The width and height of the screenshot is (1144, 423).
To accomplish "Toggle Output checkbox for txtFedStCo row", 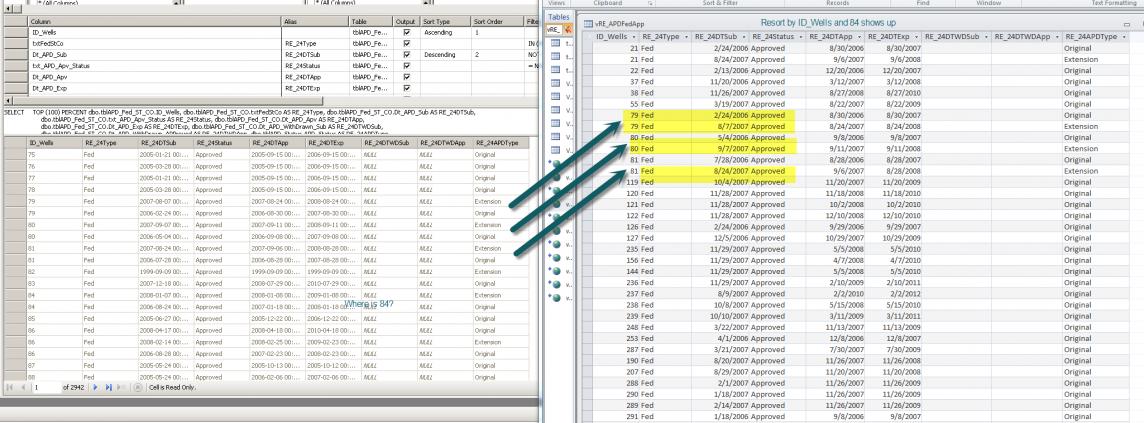I will pyautogui.click(x=406, y=44).
